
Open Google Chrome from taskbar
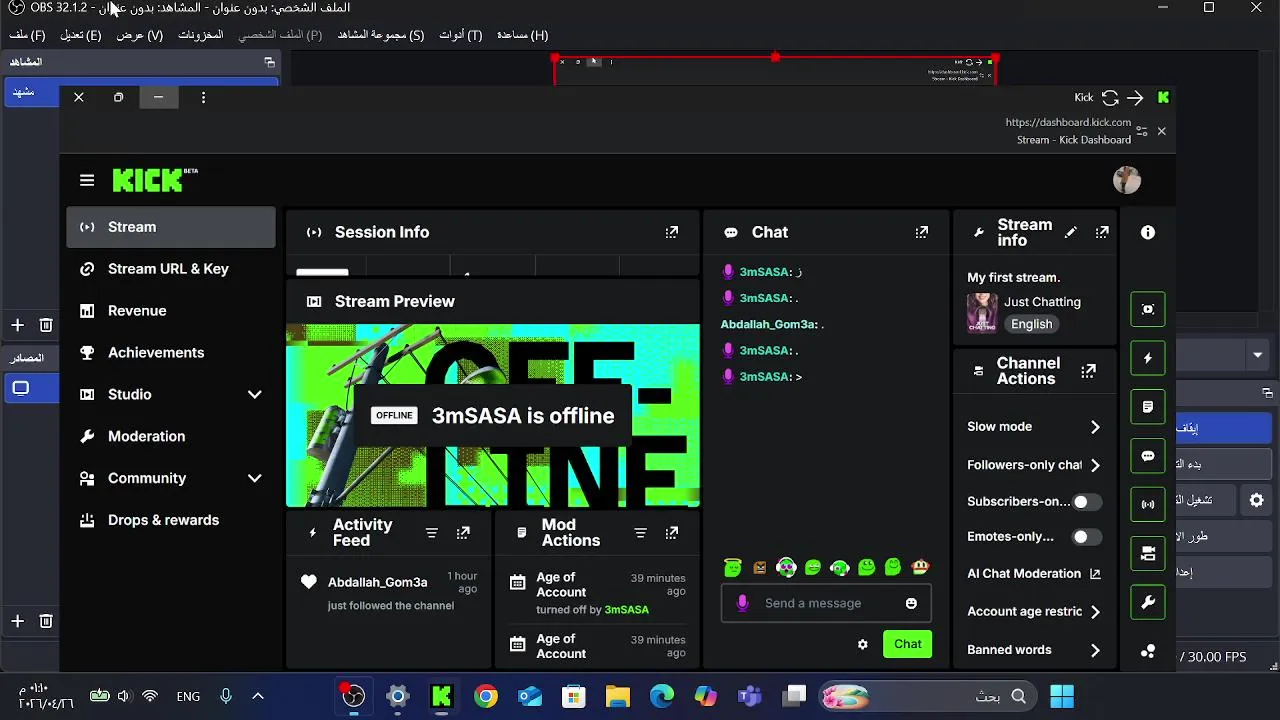tap(486, 696)
